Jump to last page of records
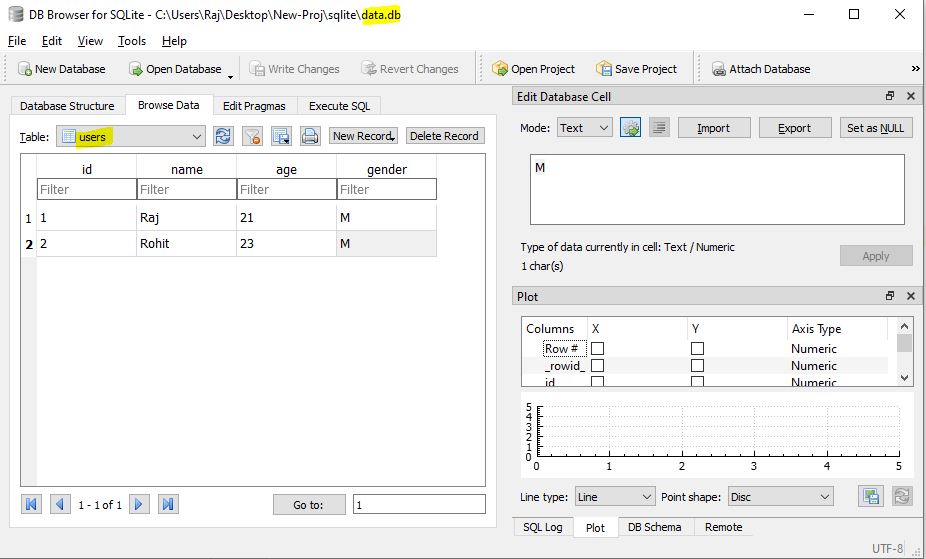This screenshot has height=559, width=926. coord(168,504)
